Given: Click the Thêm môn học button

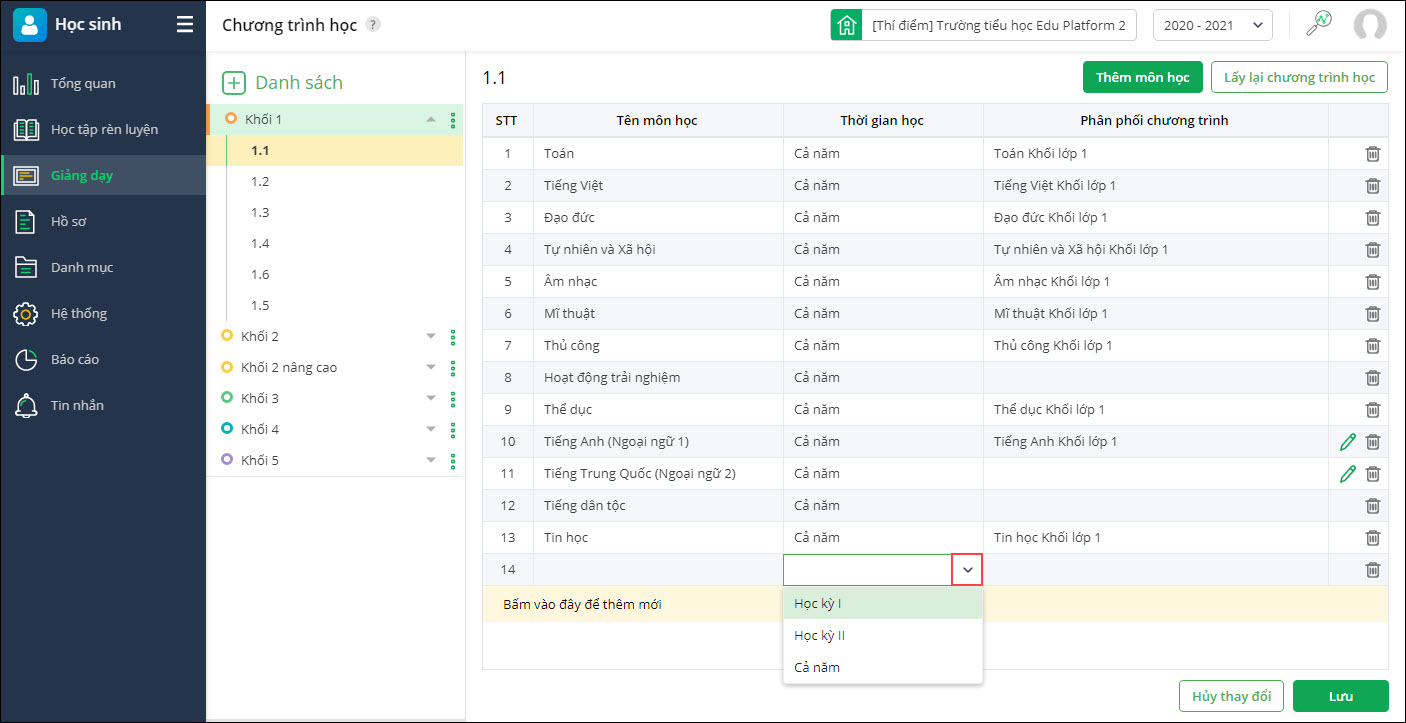Looking at the screenshot, I should tap(1142, 77).
